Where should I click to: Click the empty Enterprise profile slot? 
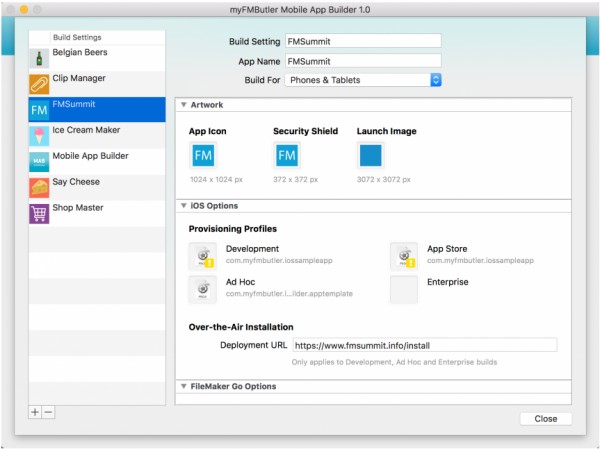point(404,289)
